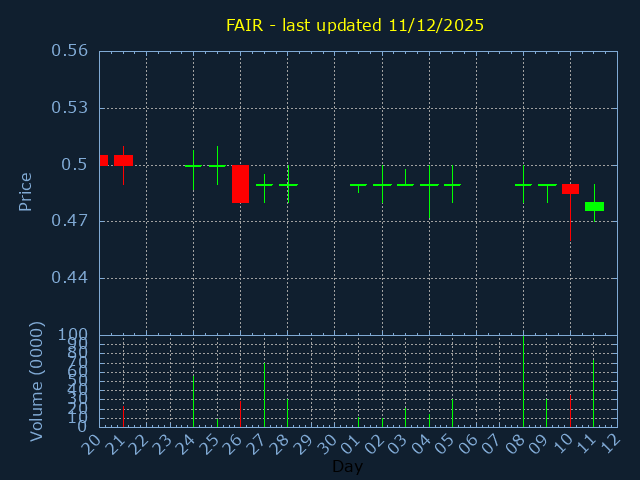Click the Volume (0000) axis title
Screen dimensions: 640x480
click(37, 381)
